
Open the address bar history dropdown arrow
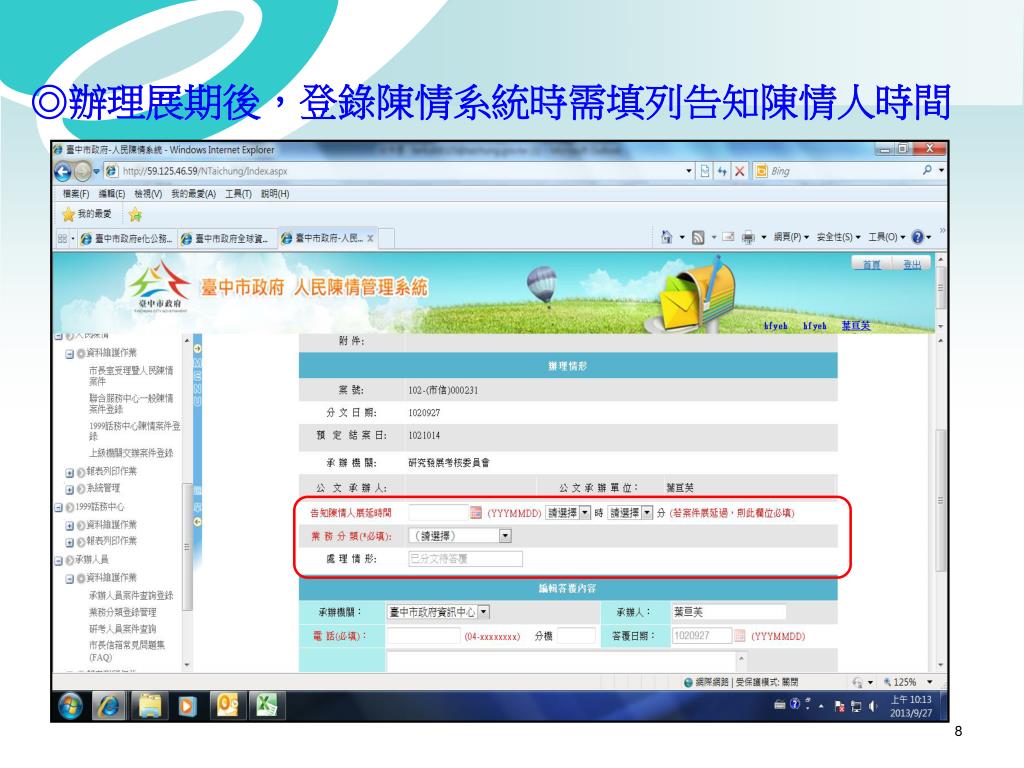(688, 171)
